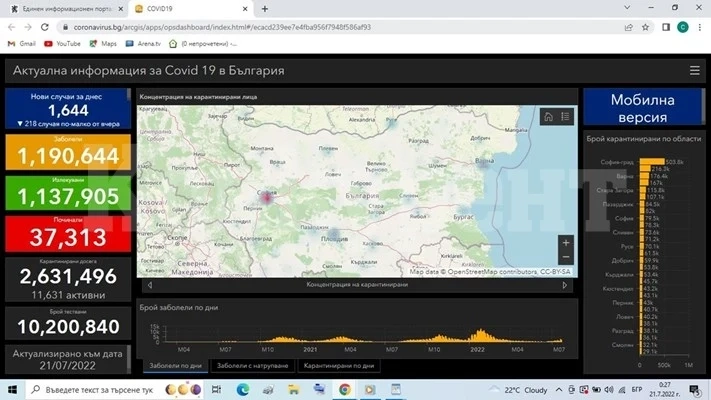Image resolution: width=711 pixels, height=400 pixels.
Task: Click the Sofia hotspot on the map
Action: (x=267, y=197)
